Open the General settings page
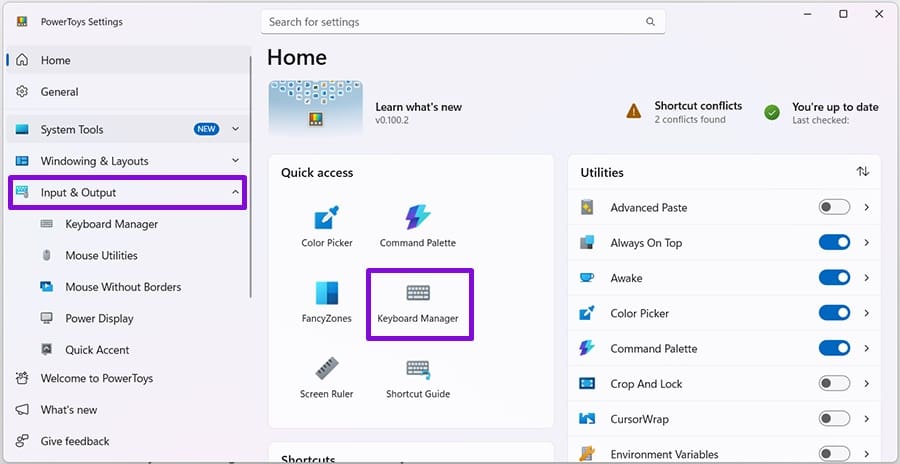 click(x=127, y=91)
